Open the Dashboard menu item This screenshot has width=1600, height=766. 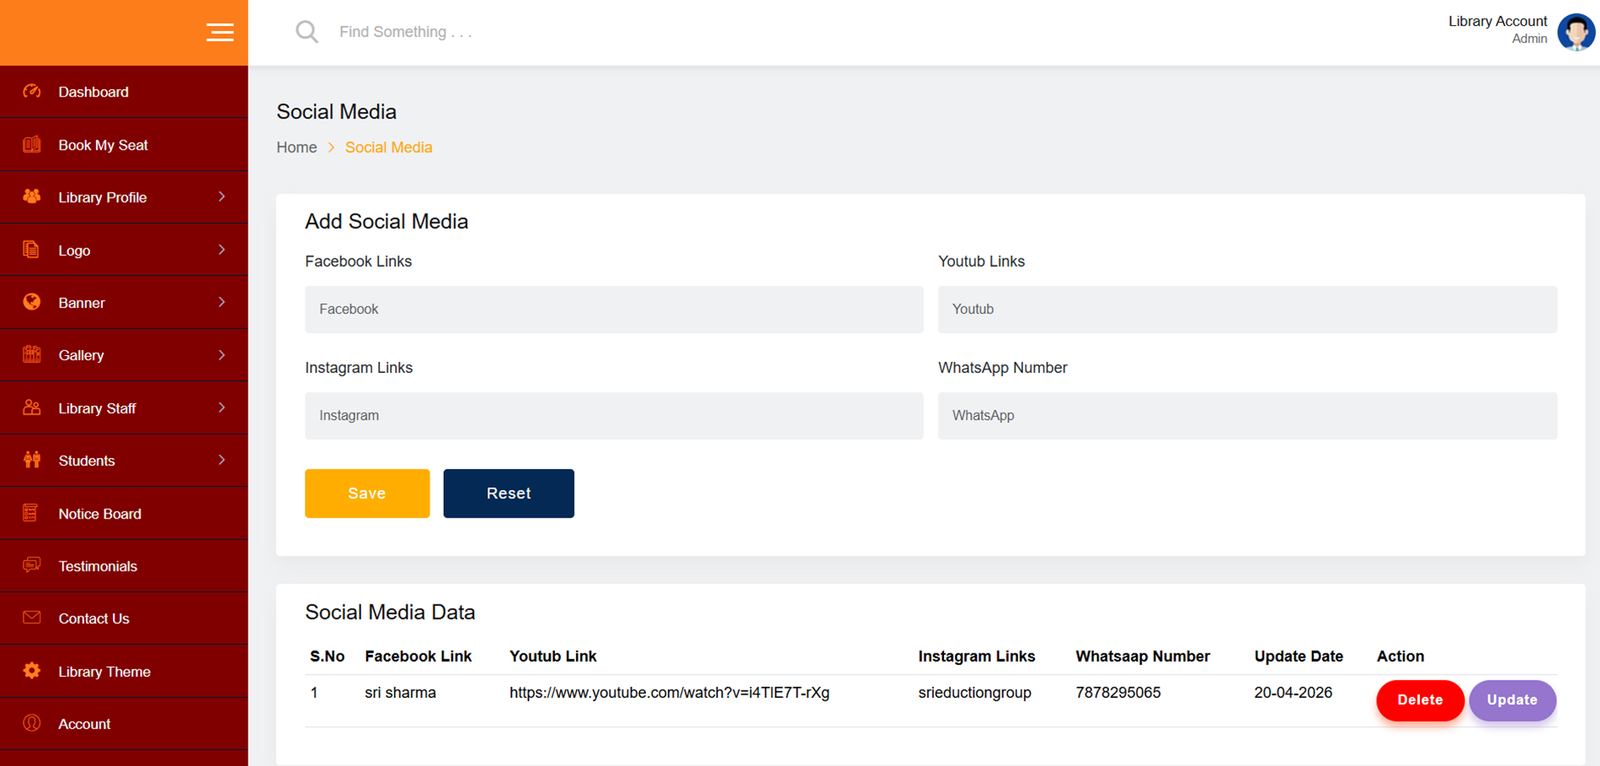tap(124, 92)
